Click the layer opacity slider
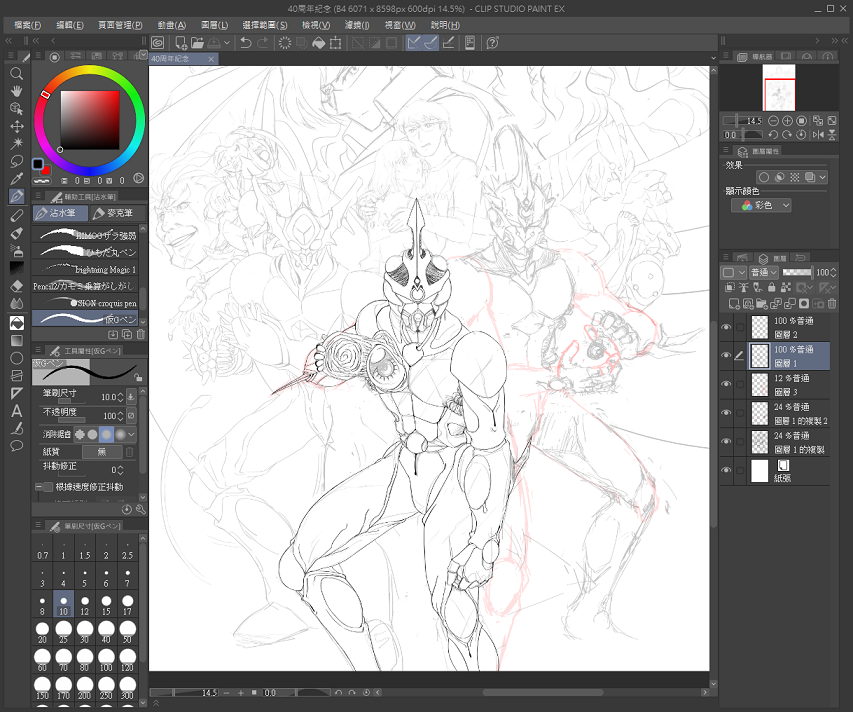The image size is (853, 712). click(796, 272)
